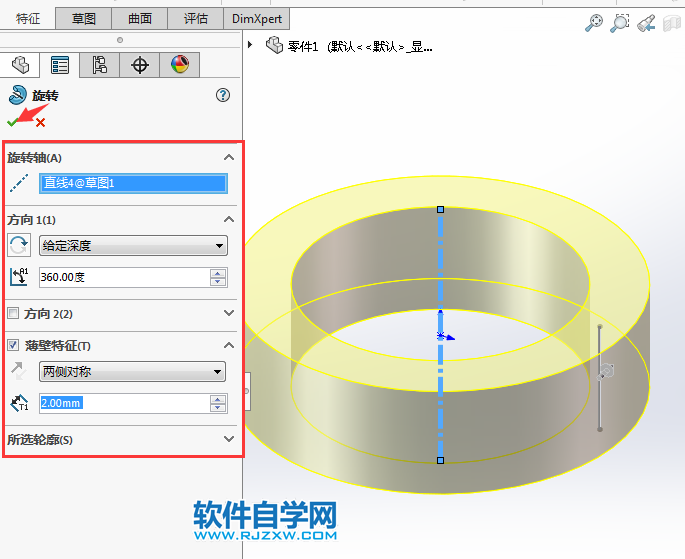The image size is (685, 559).
Task: Cancel revolve with the red X
Action: tap(40, 123)
